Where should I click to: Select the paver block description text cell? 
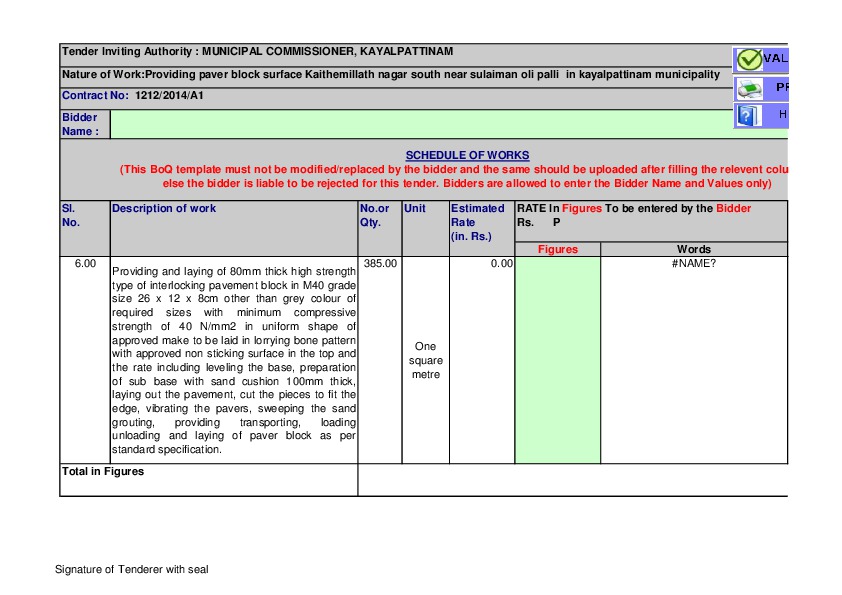234,360
